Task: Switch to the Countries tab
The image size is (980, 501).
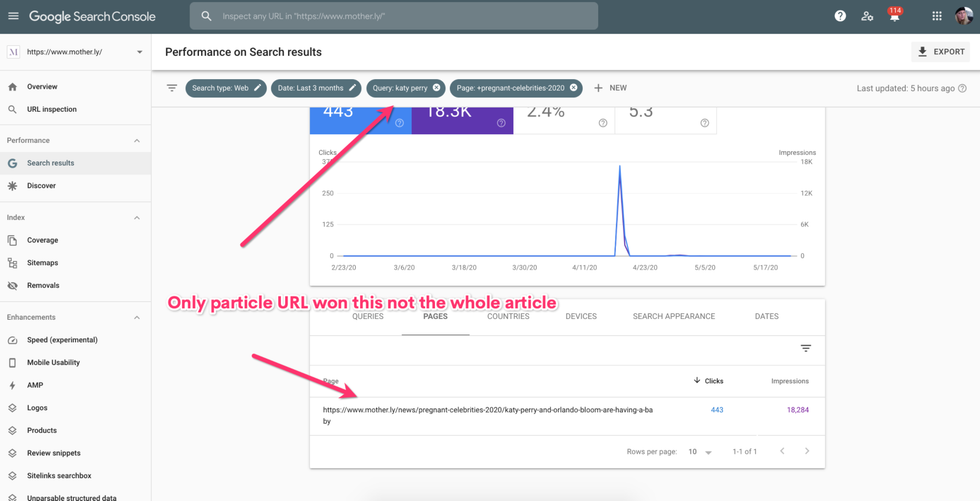Action: (508, 316)
